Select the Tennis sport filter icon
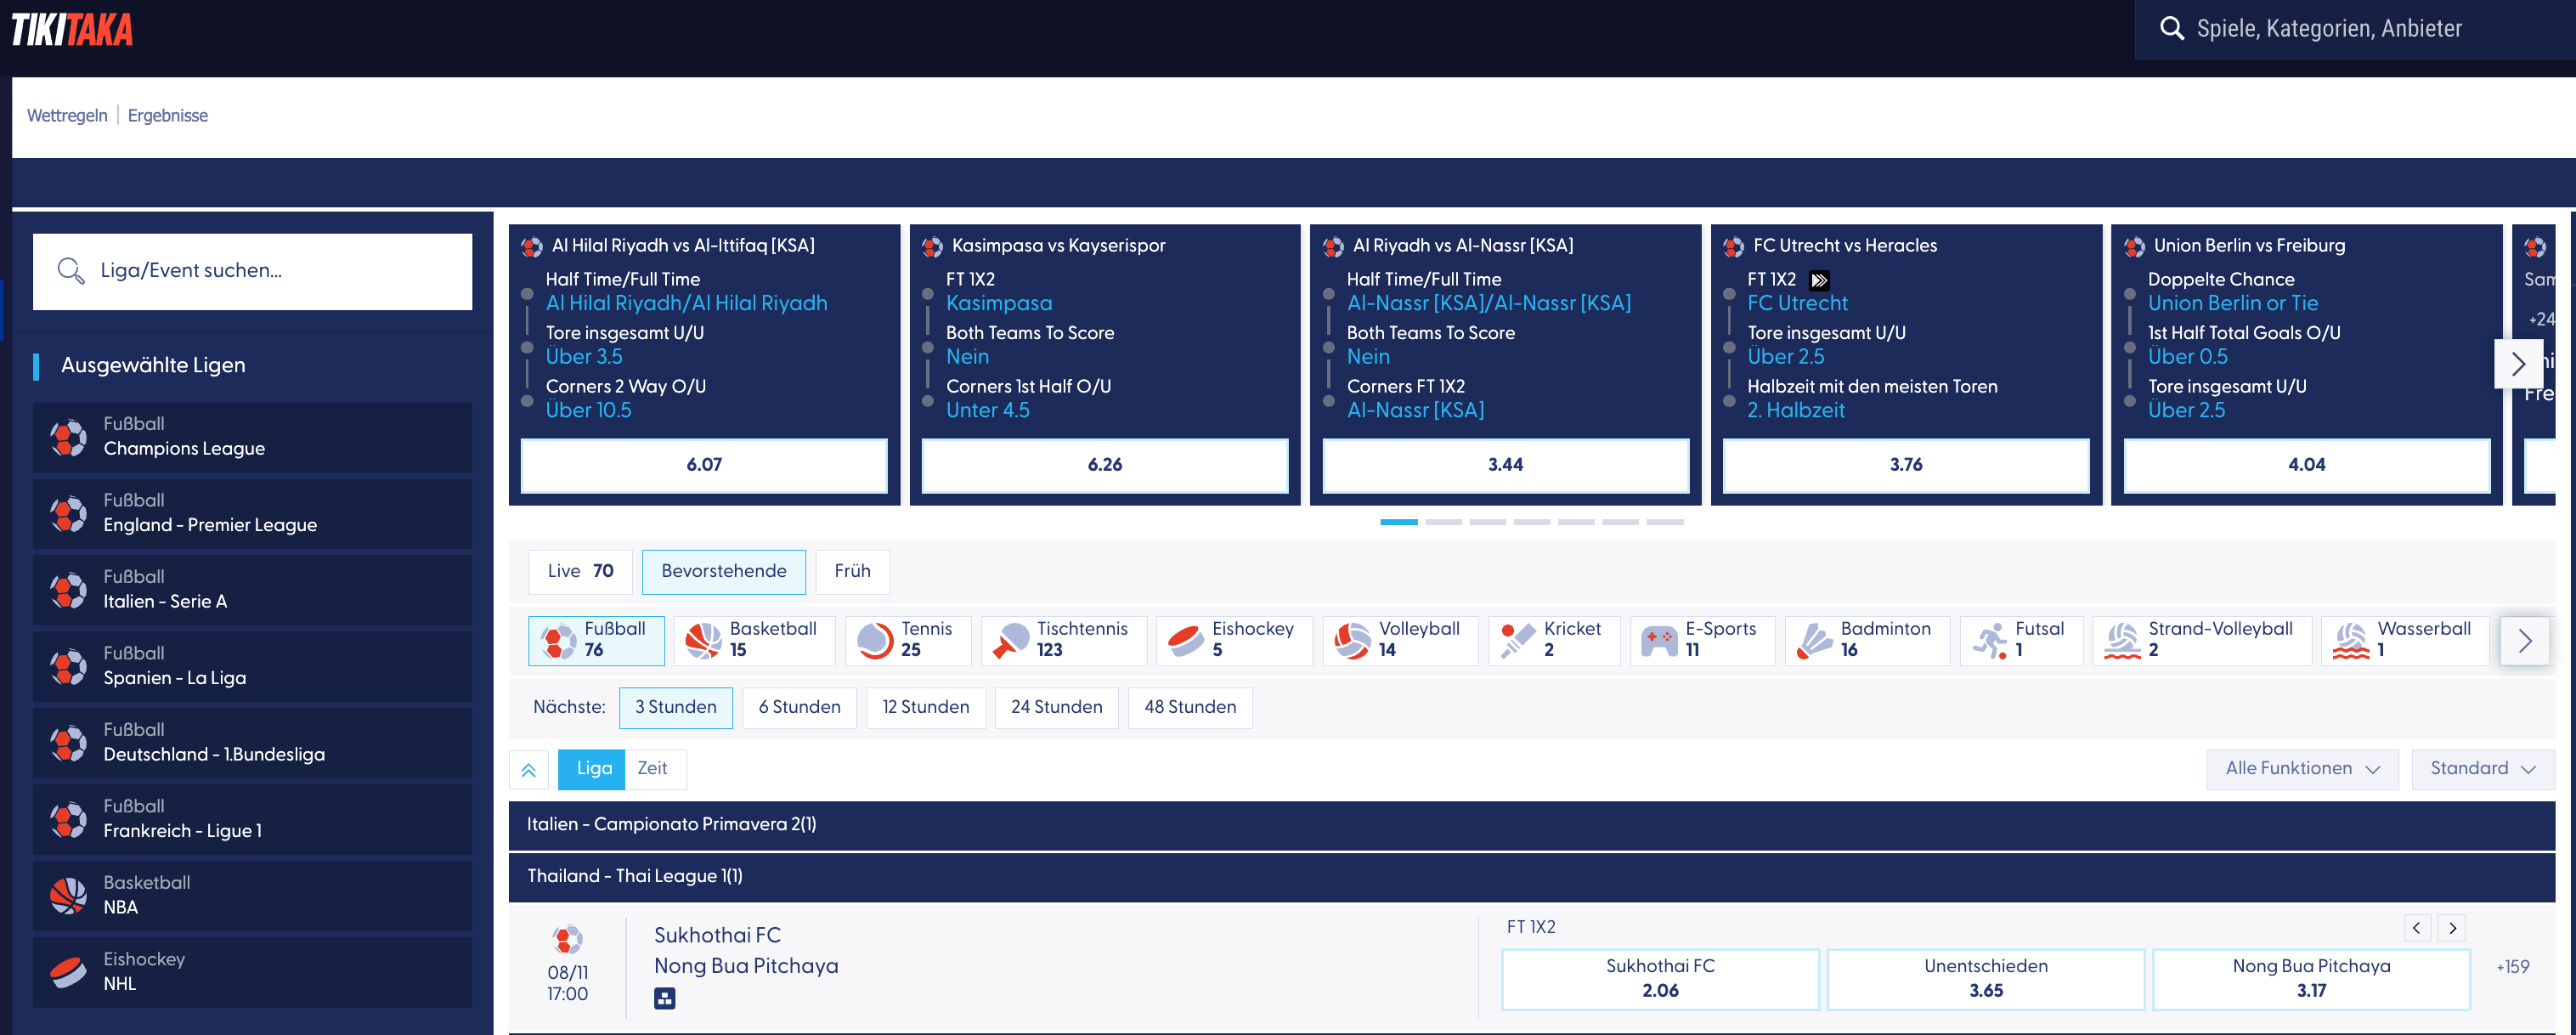Image resolution: width=2576 pixels, height=1035 pixels. (875, 640)
